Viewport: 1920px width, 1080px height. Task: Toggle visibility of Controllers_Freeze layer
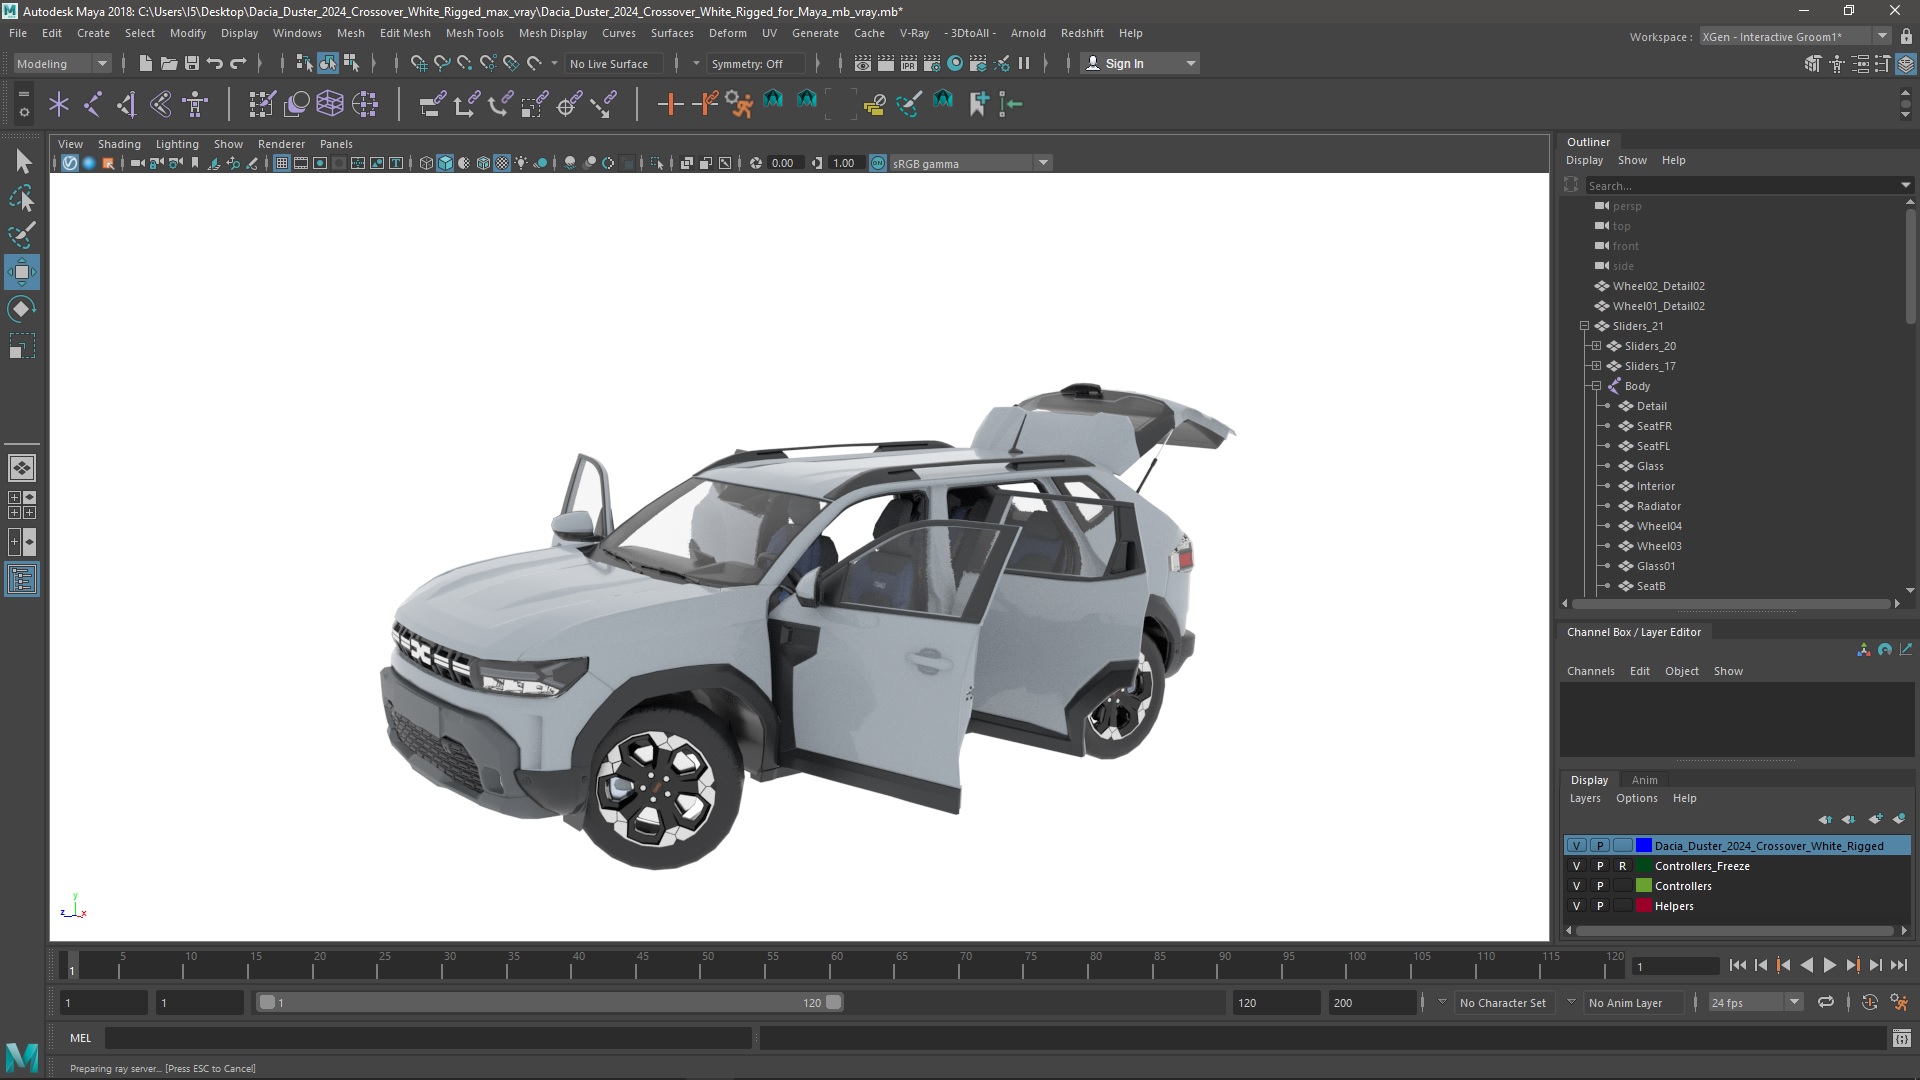tap(1577, 866)
